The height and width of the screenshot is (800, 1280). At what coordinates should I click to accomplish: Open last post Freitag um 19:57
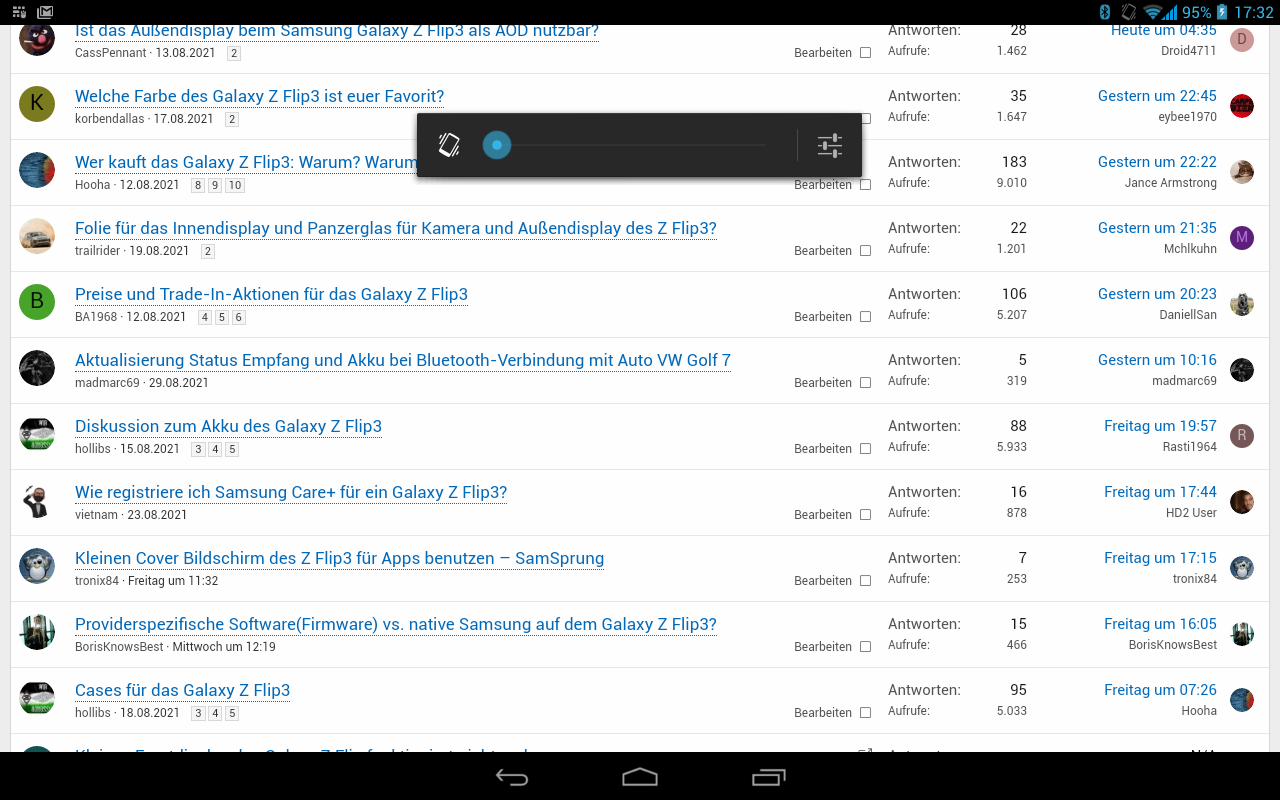(x=1160, y=426)
